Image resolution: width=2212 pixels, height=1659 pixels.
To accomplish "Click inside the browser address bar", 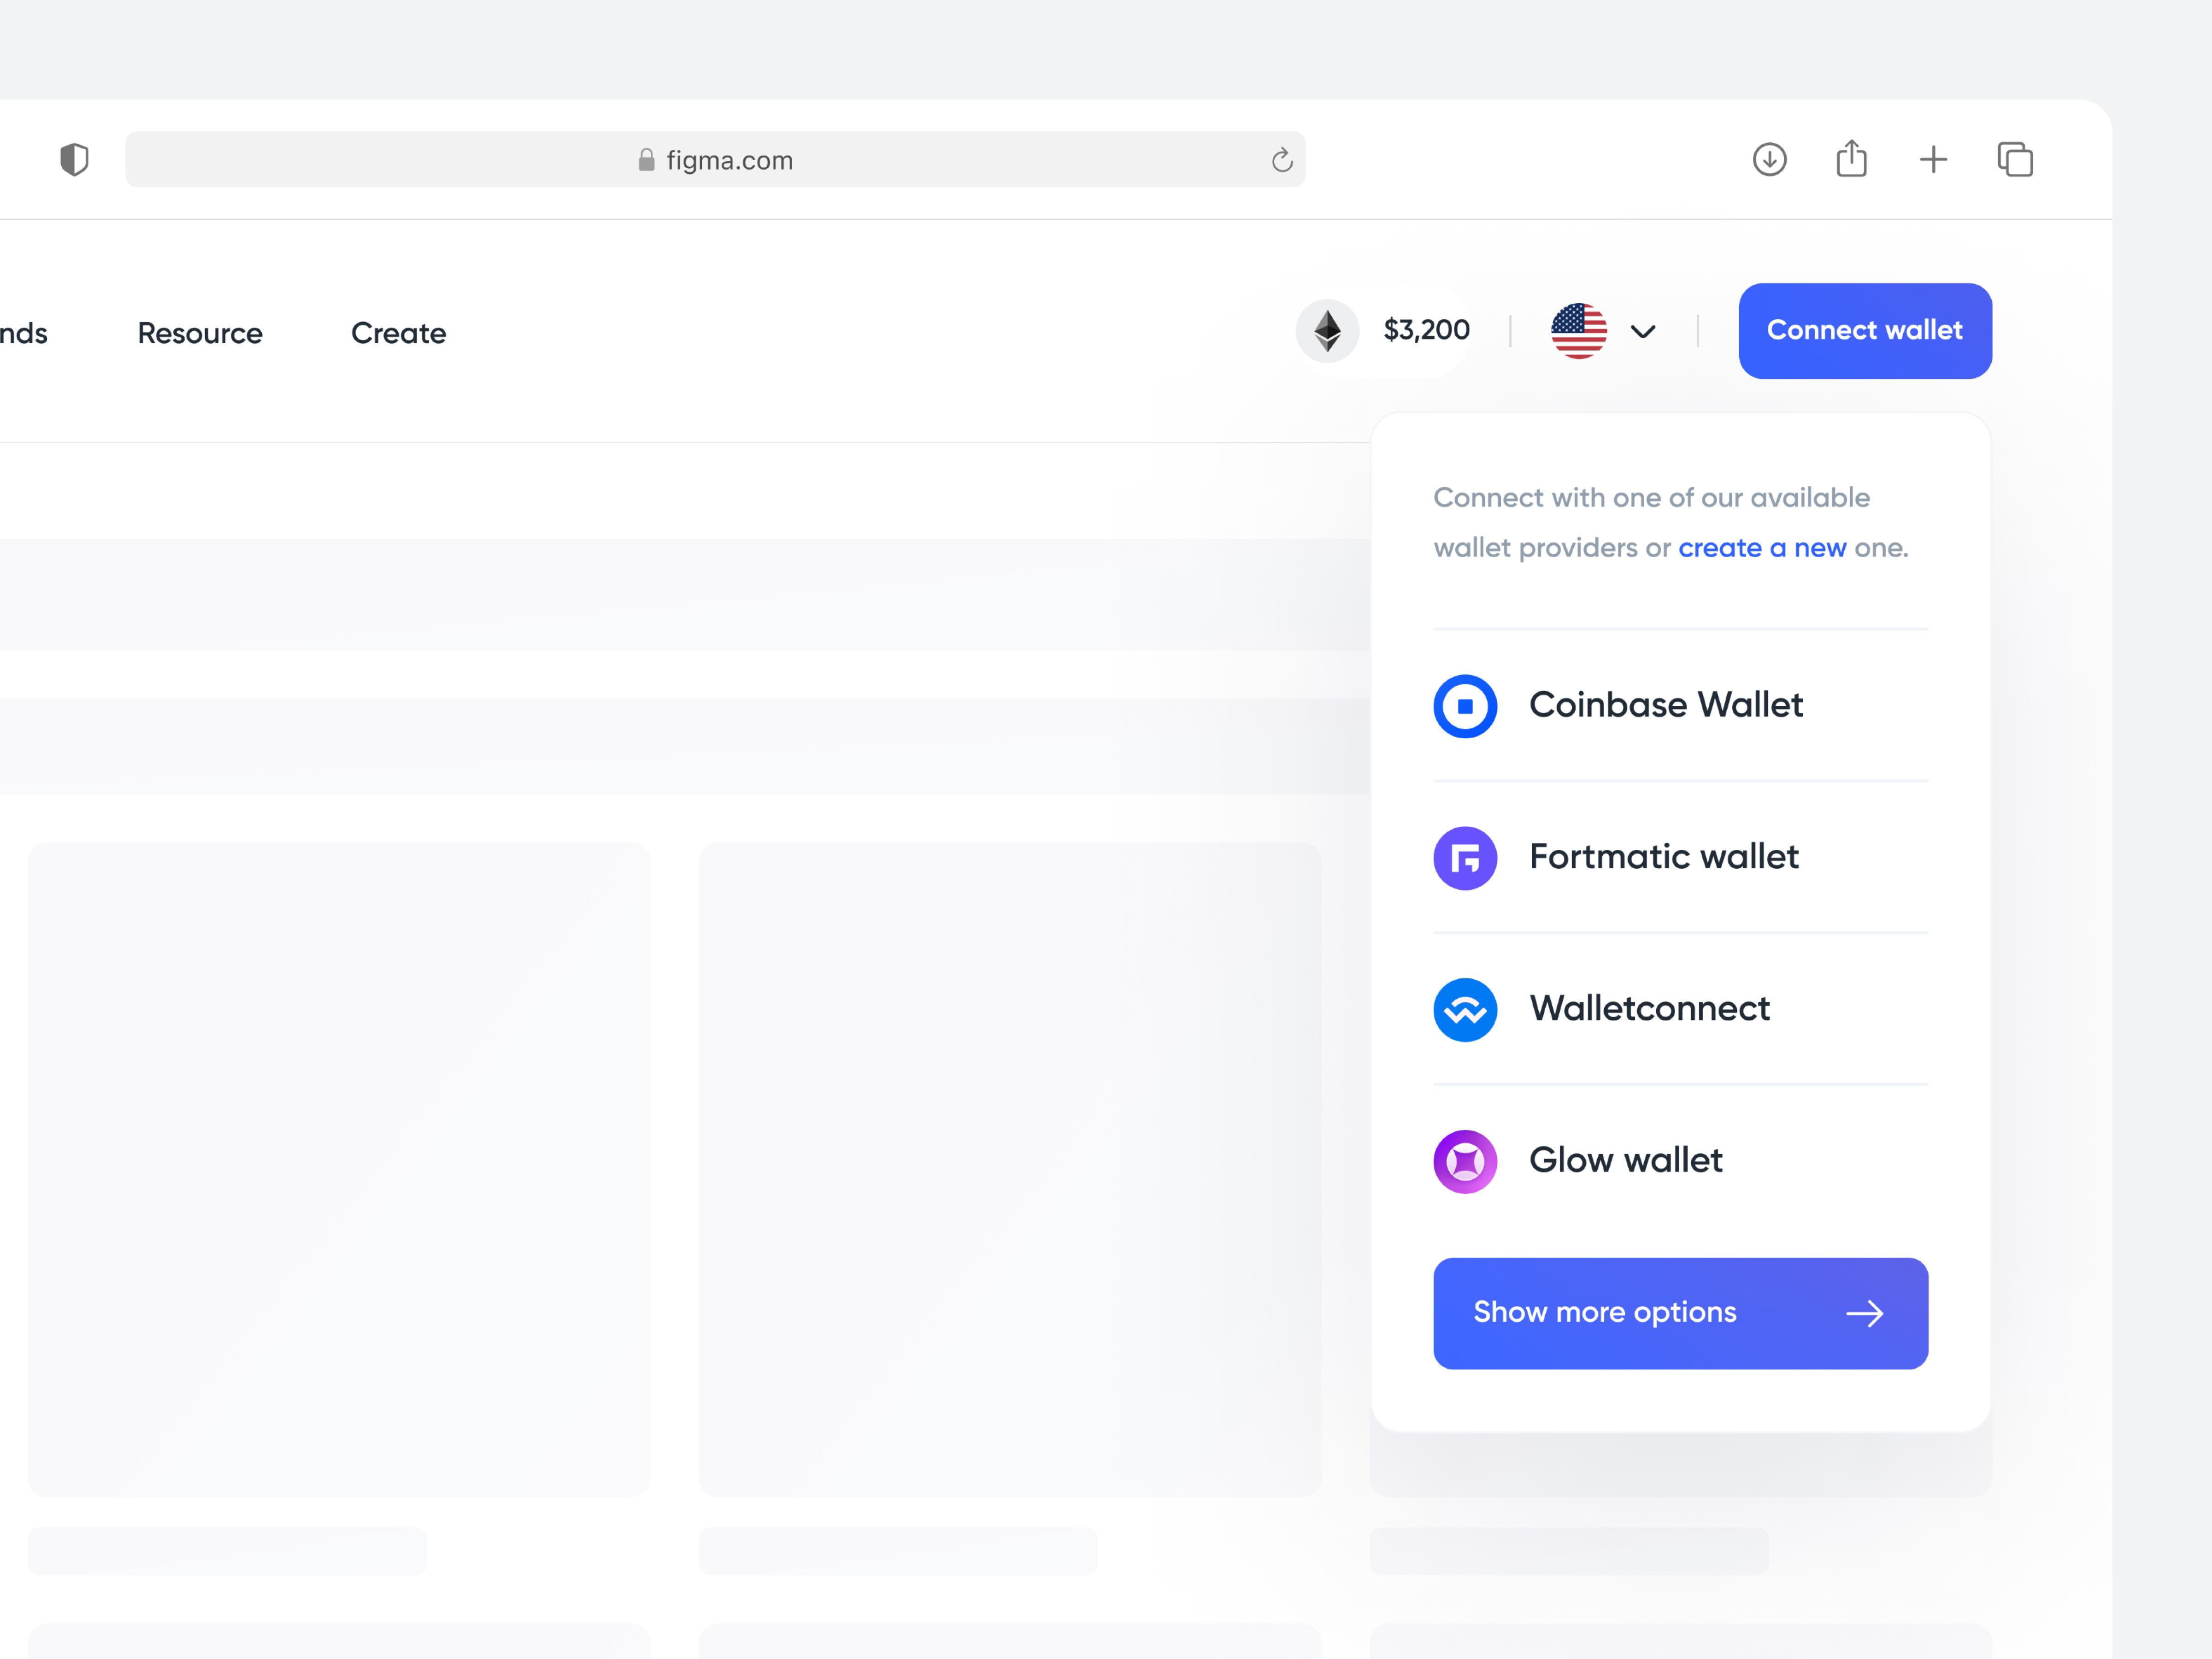I will (715, 159).
